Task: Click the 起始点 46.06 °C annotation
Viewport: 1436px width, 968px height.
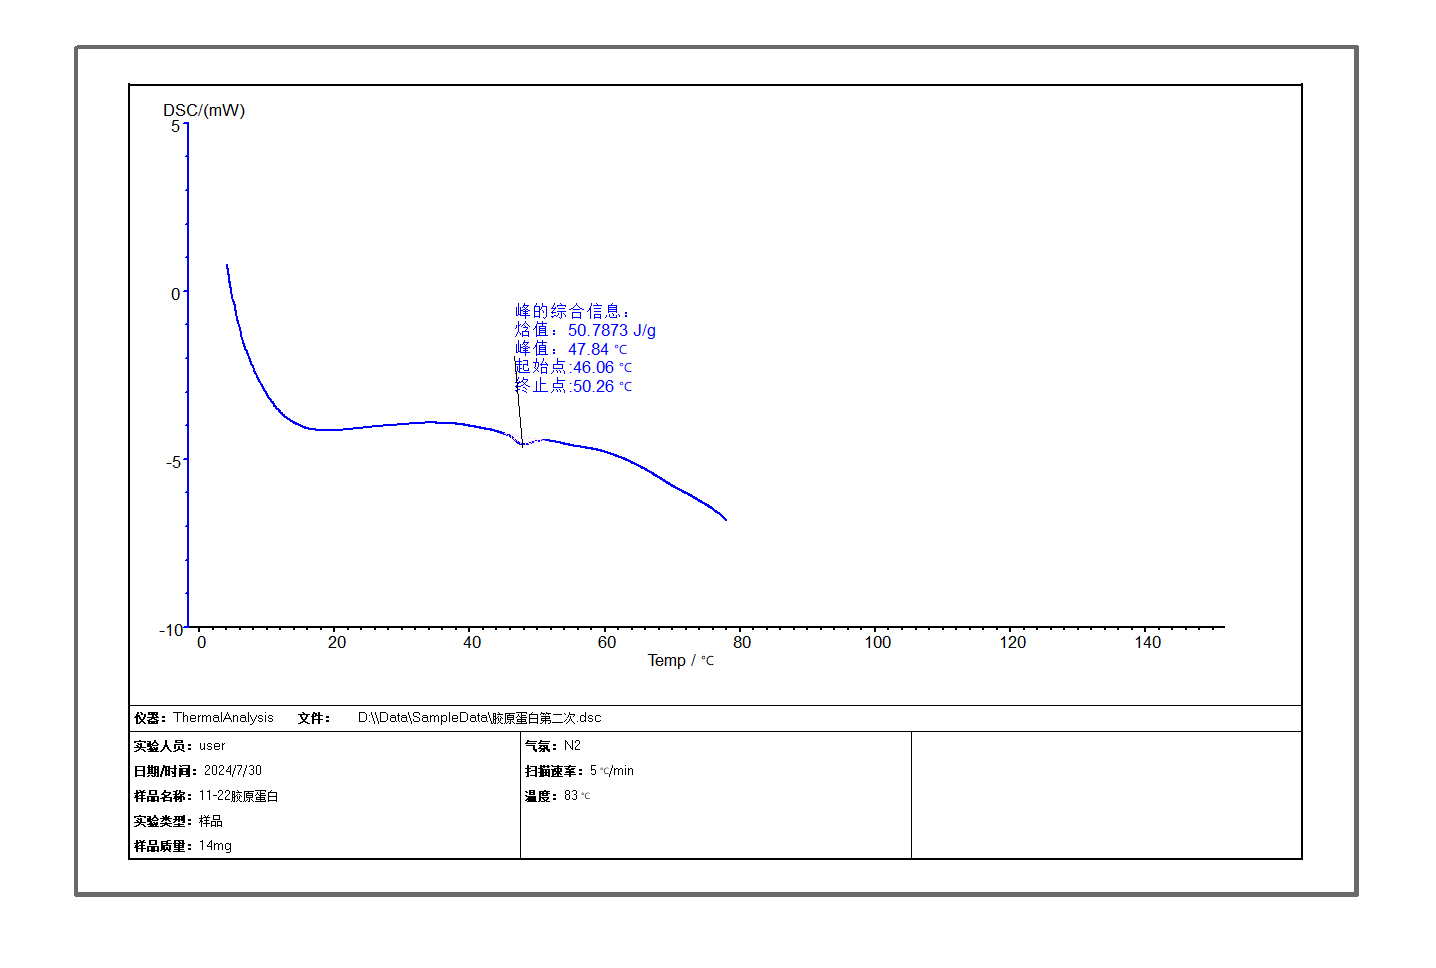Action: (x=574, y=367)
